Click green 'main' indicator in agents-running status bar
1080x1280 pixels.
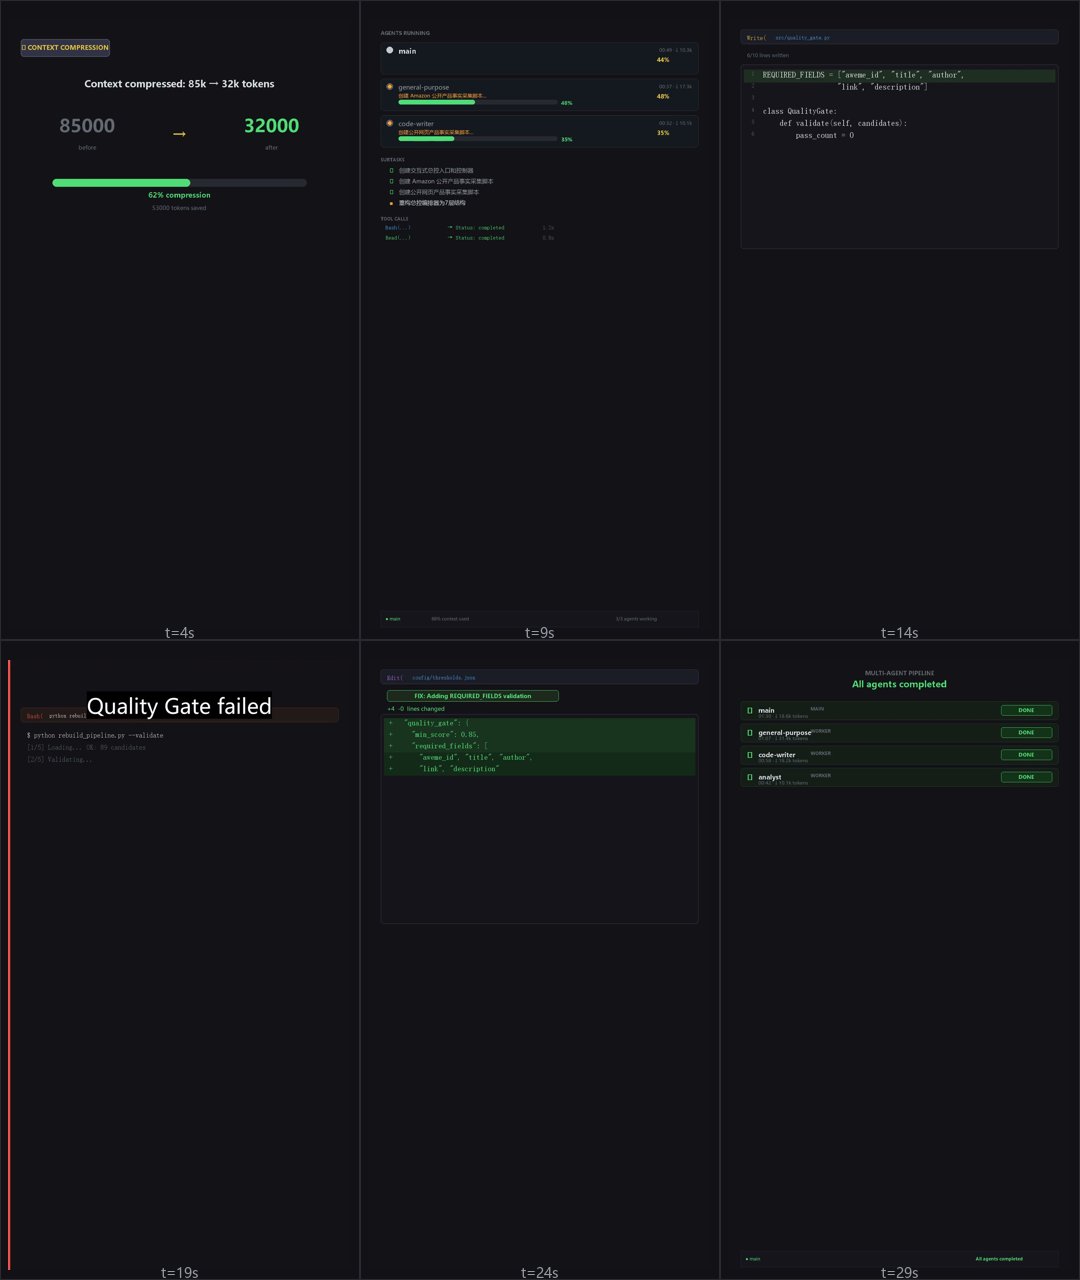pos(393,619)
